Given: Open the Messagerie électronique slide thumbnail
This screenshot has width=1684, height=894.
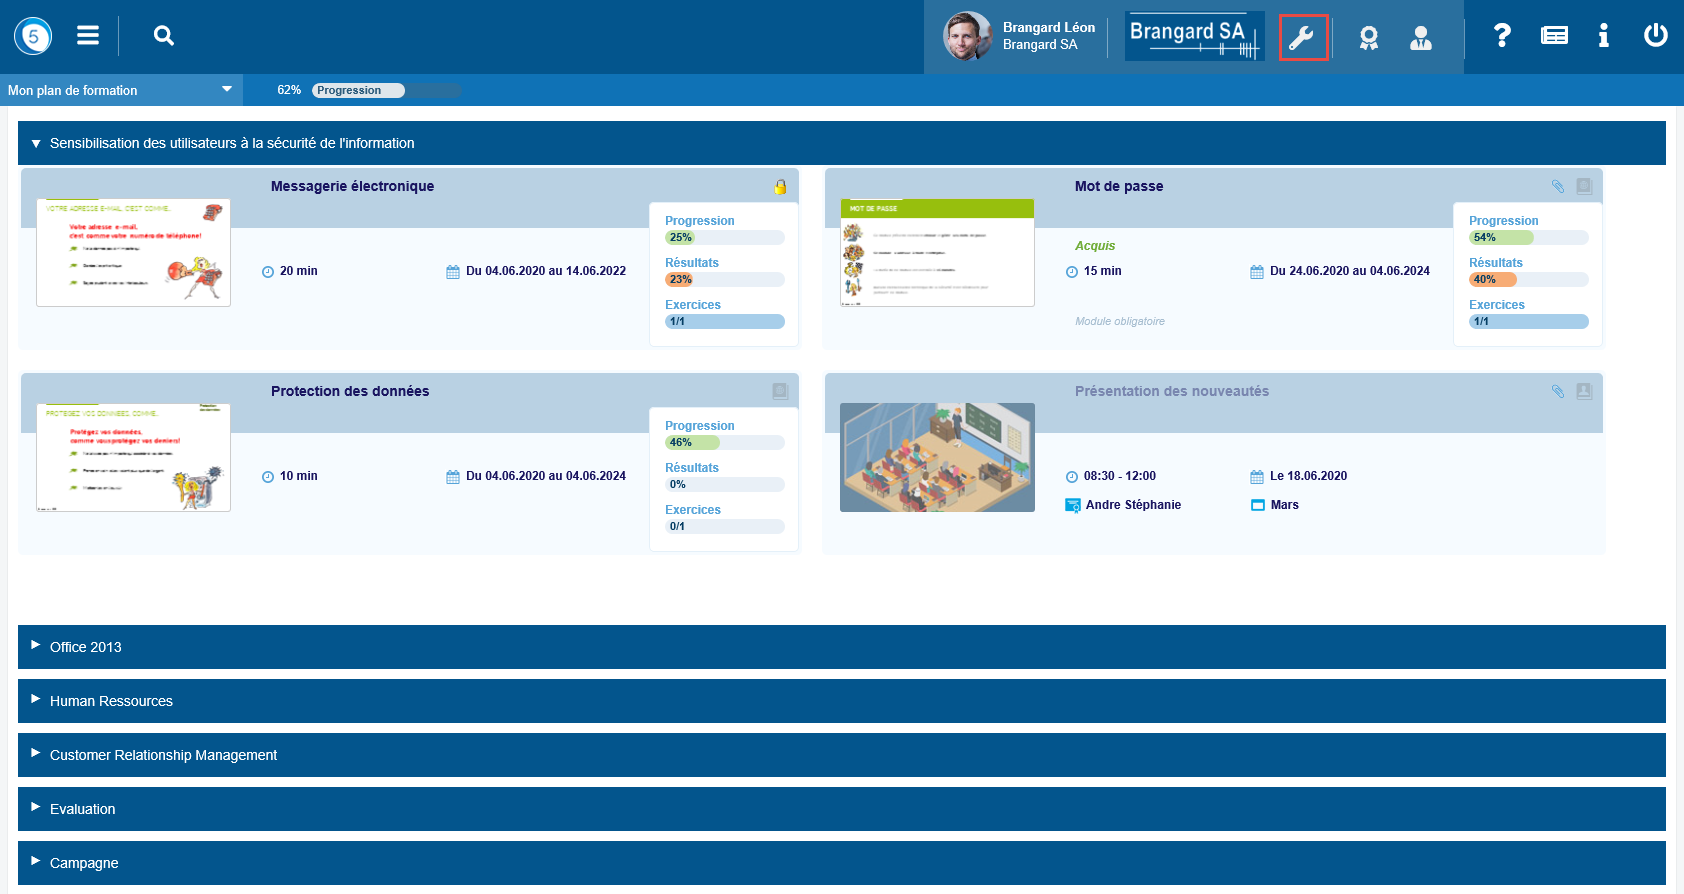Looking at the screenshot, I should click(134, 252).
